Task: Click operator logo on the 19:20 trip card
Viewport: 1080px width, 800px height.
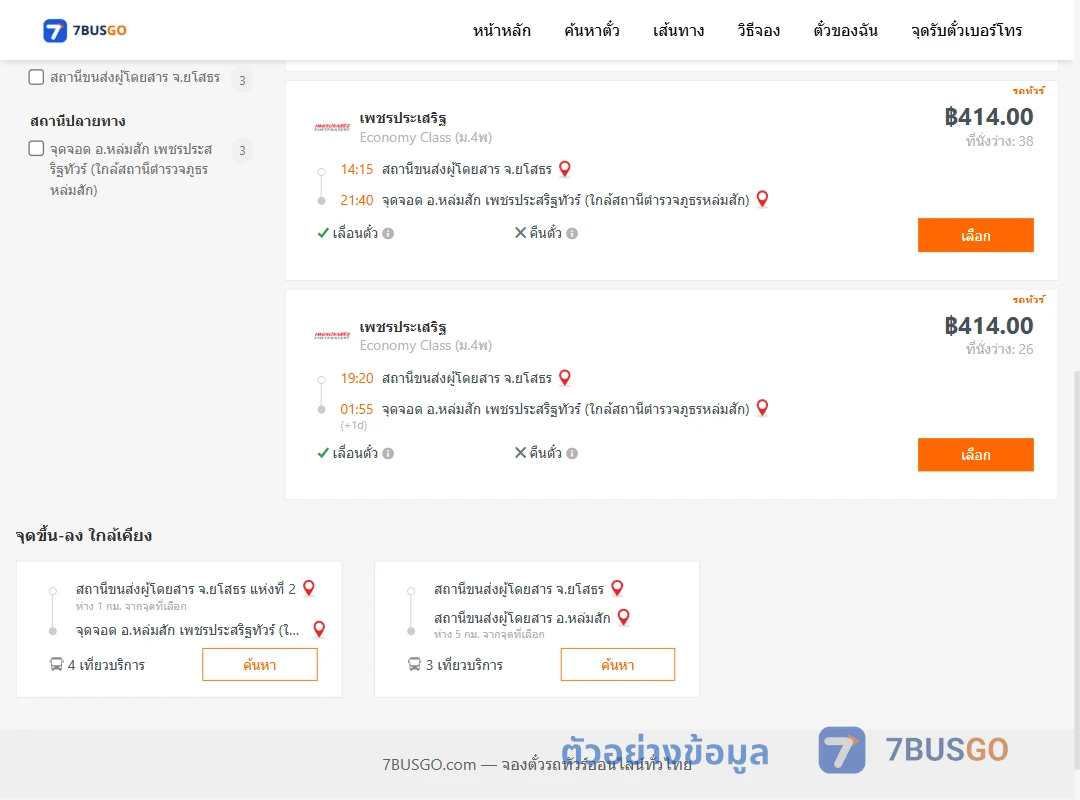Action: tap(332, 336)
